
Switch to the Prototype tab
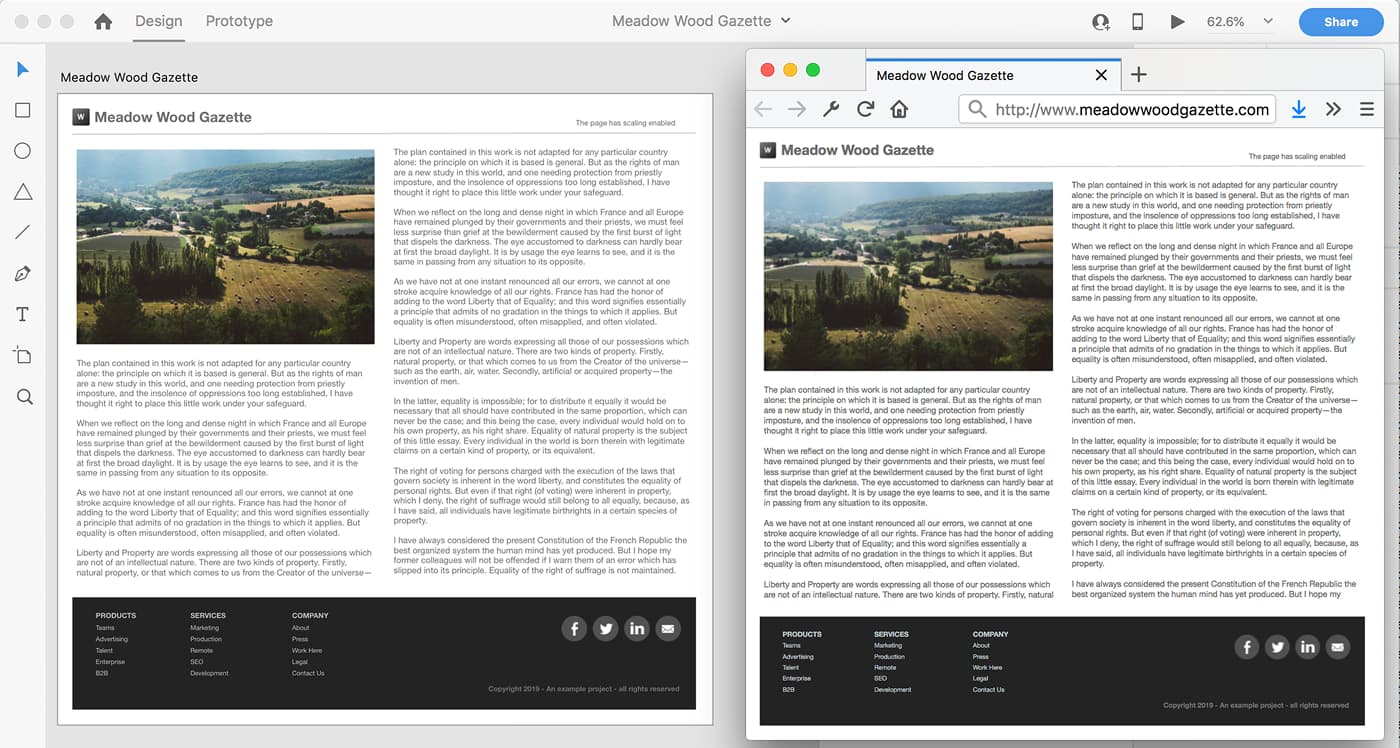239,21
